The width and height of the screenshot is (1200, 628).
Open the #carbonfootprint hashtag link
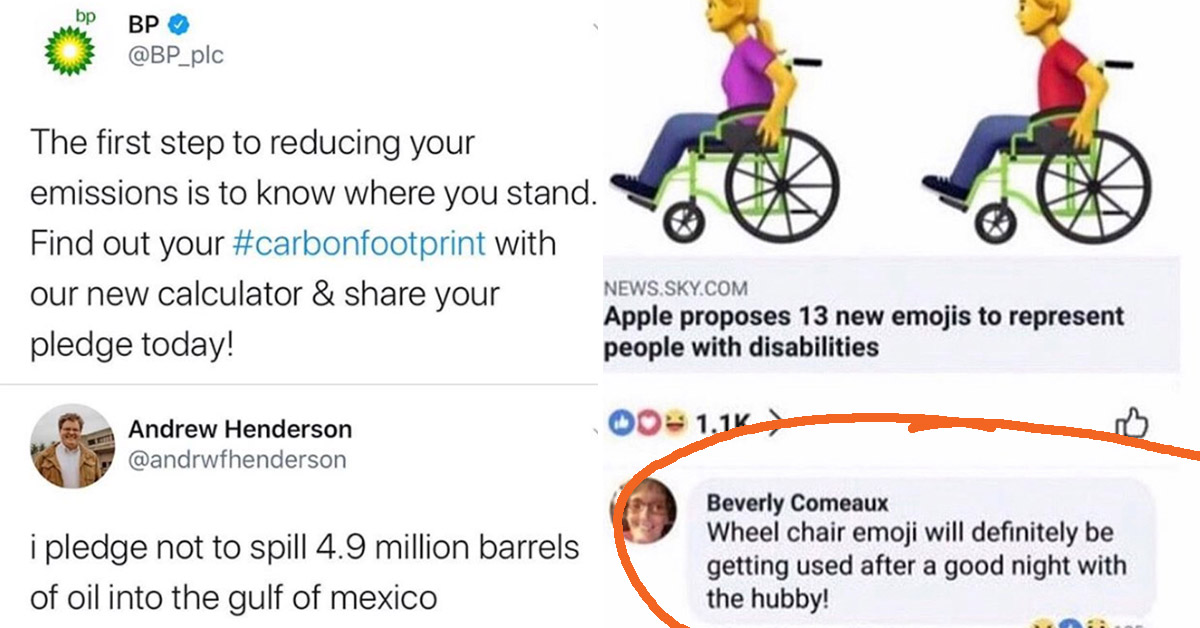[x=359, y=244]
